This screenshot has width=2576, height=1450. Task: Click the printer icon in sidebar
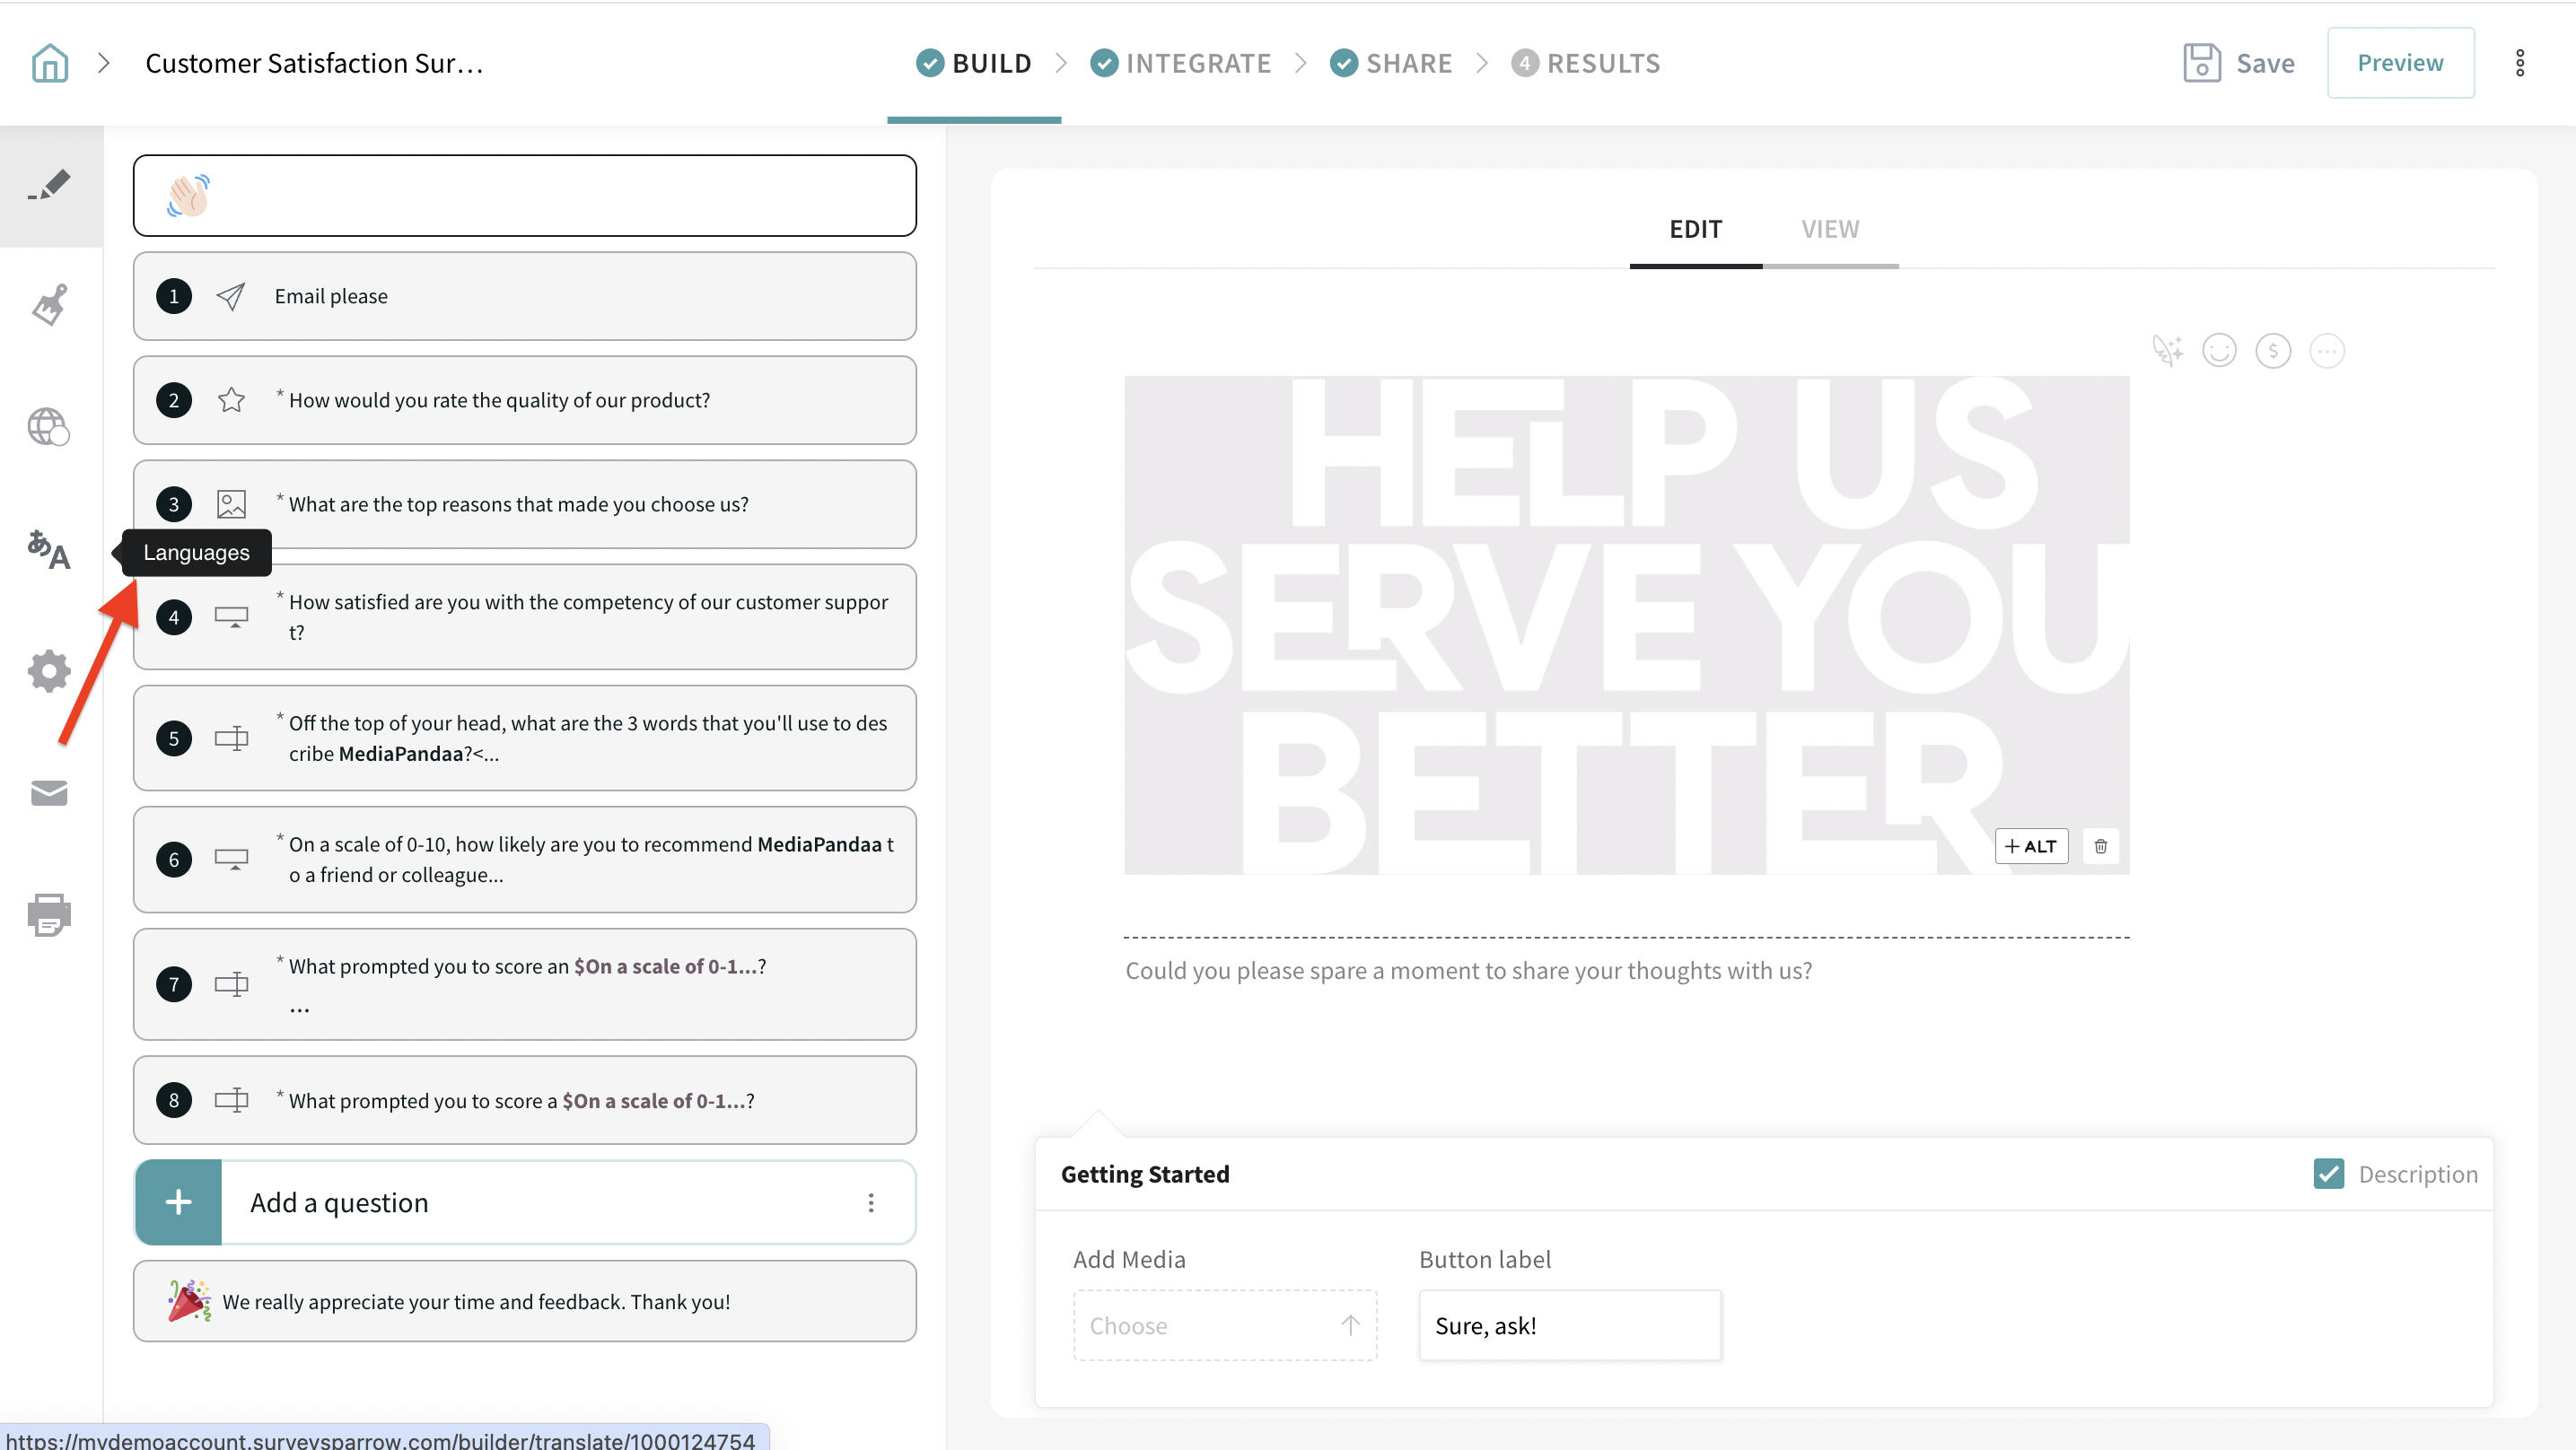[x=49, y=914]
